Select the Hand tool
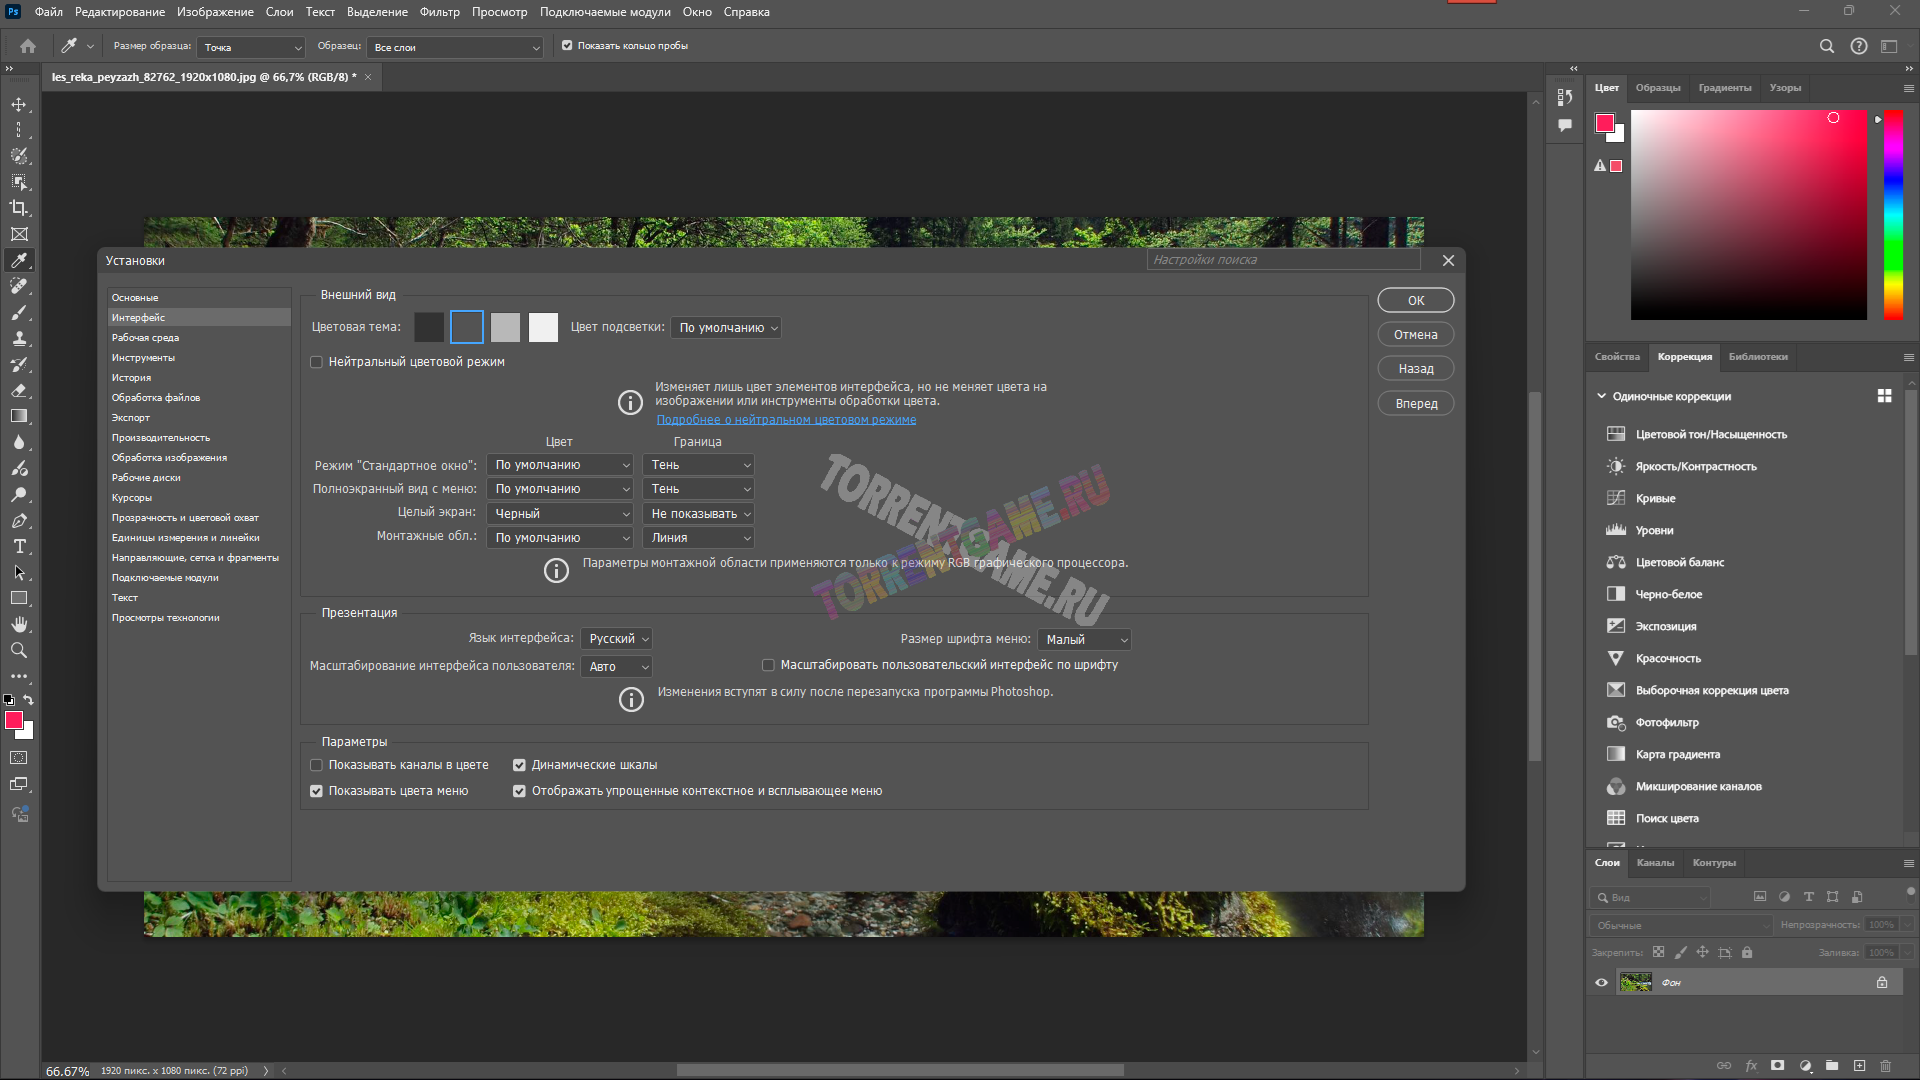 point(19,624)
